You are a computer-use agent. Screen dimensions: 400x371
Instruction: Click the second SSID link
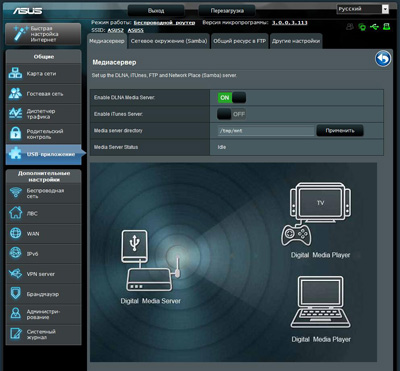(x=136, y=30)
